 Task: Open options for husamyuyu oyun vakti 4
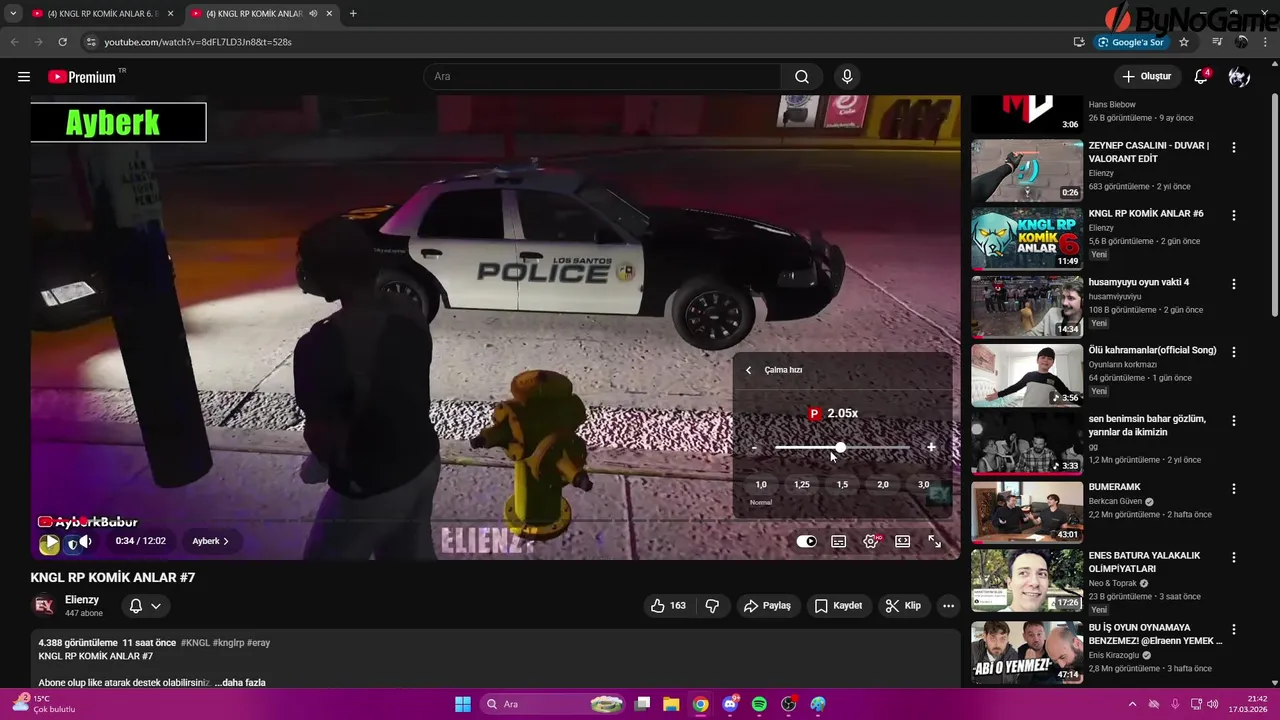pos(1233,284)
